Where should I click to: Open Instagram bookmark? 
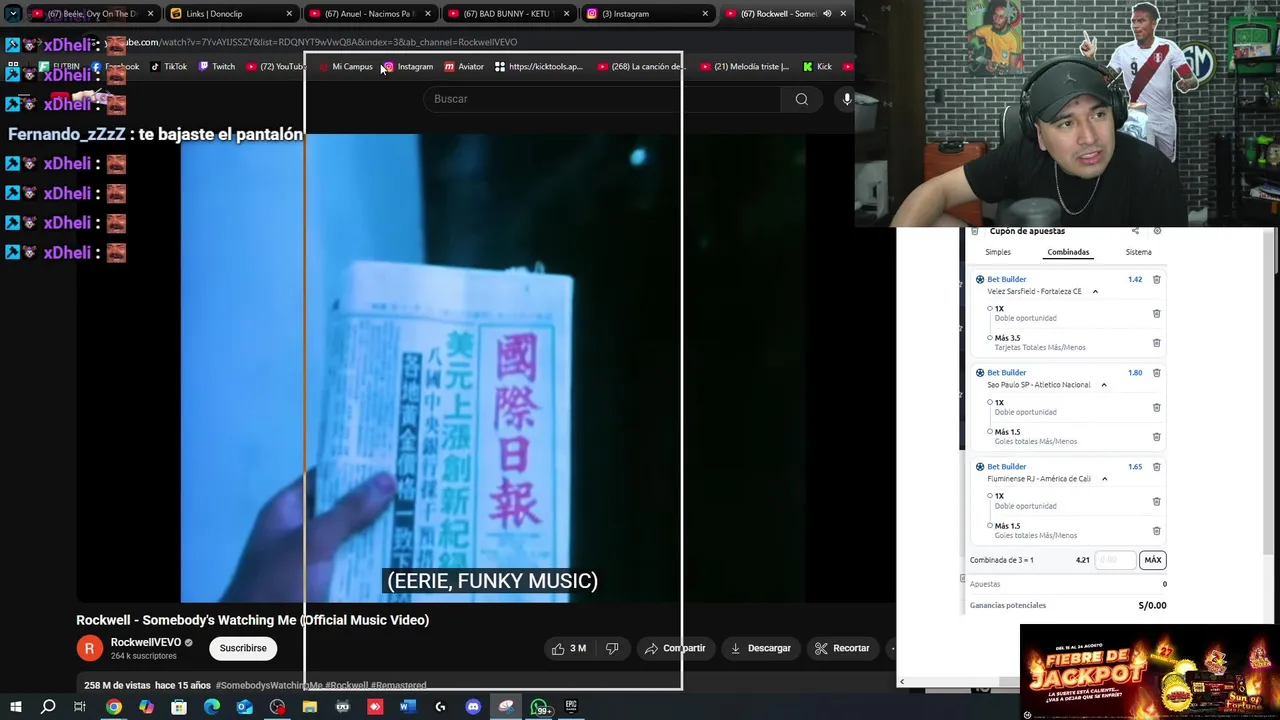tap(407, 67)
